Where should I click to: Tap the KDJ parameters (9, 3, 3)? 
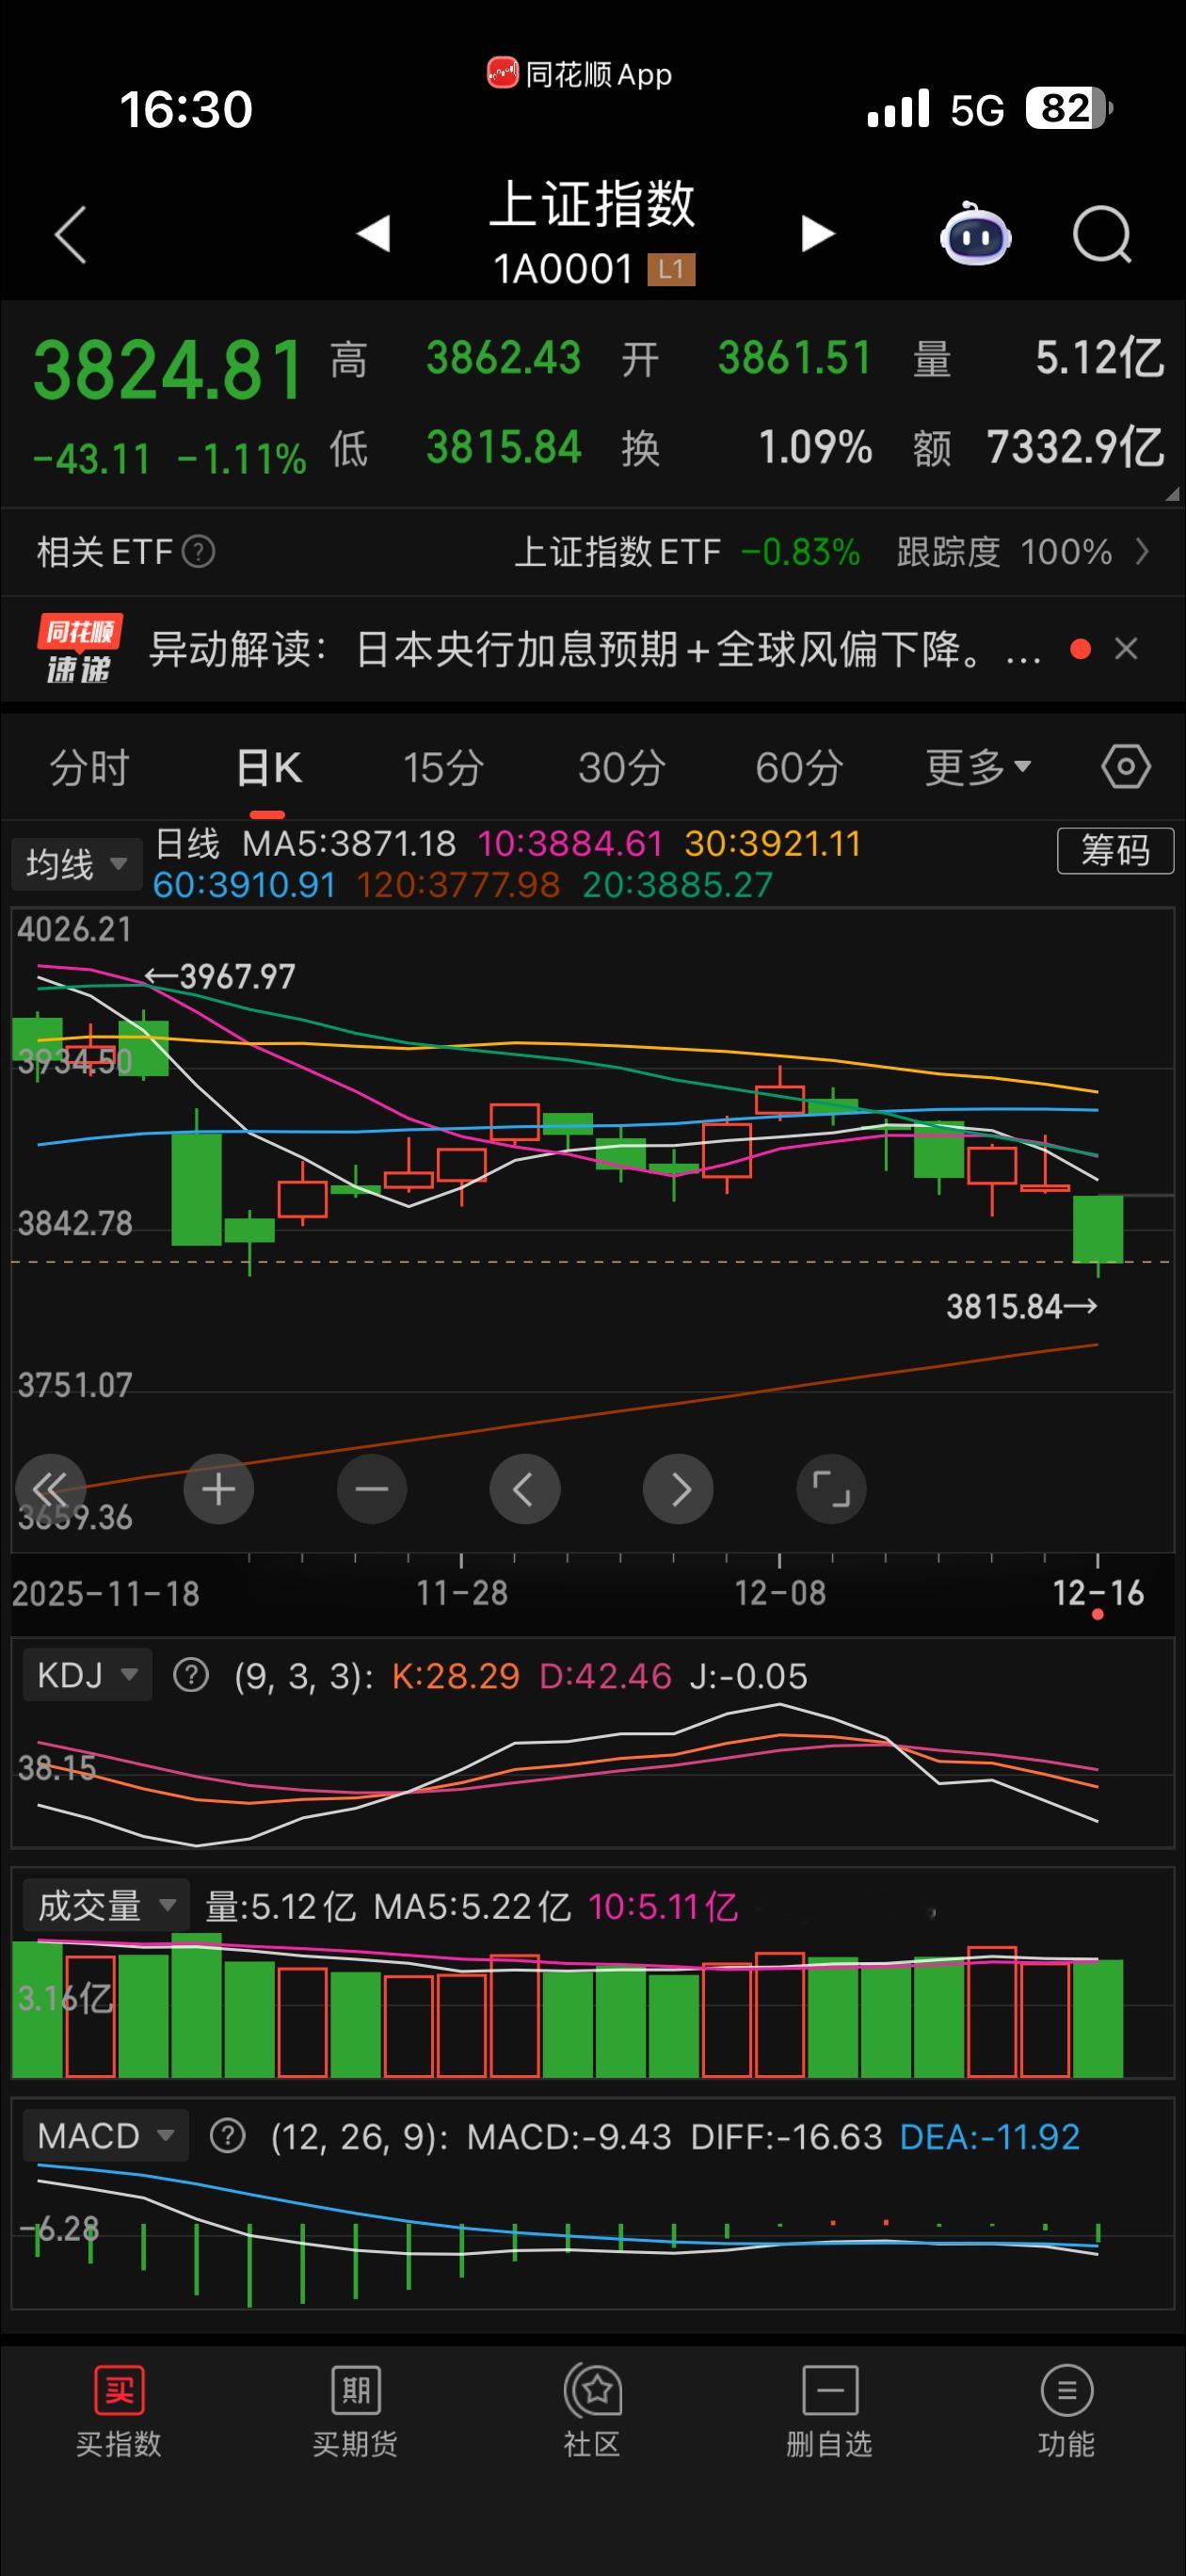click(303, 1676)
